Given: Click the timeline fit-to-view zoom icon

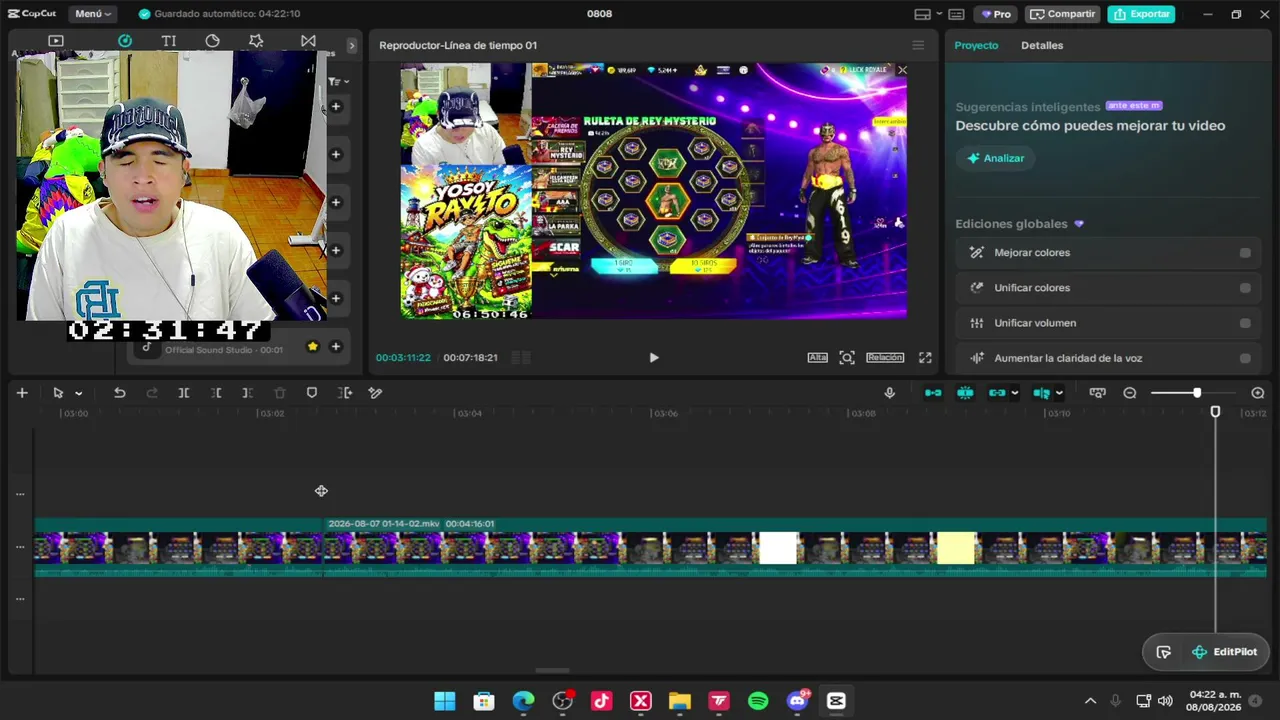Looking at the screenshot, I should (x=1098, y=393).
